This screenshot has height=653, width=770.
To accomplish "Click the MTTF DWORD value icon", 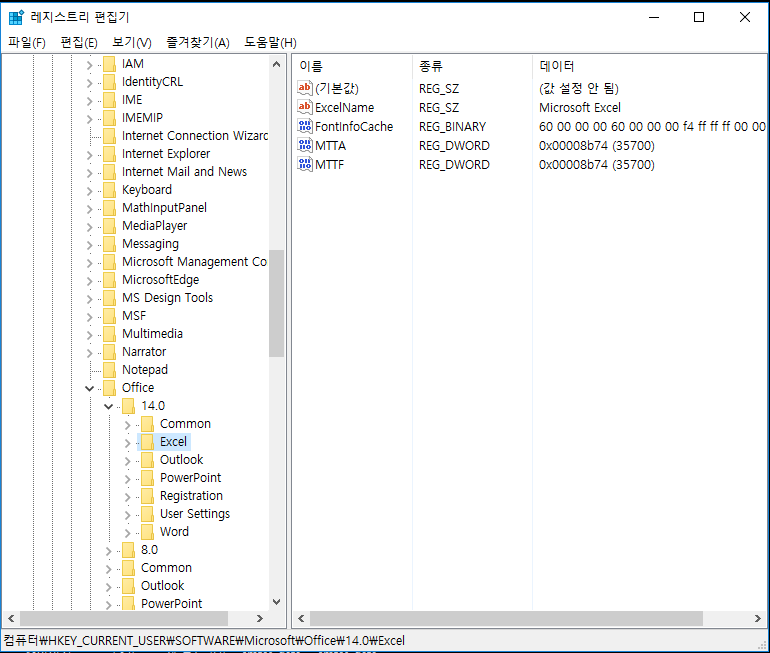I will coord(304,164).
